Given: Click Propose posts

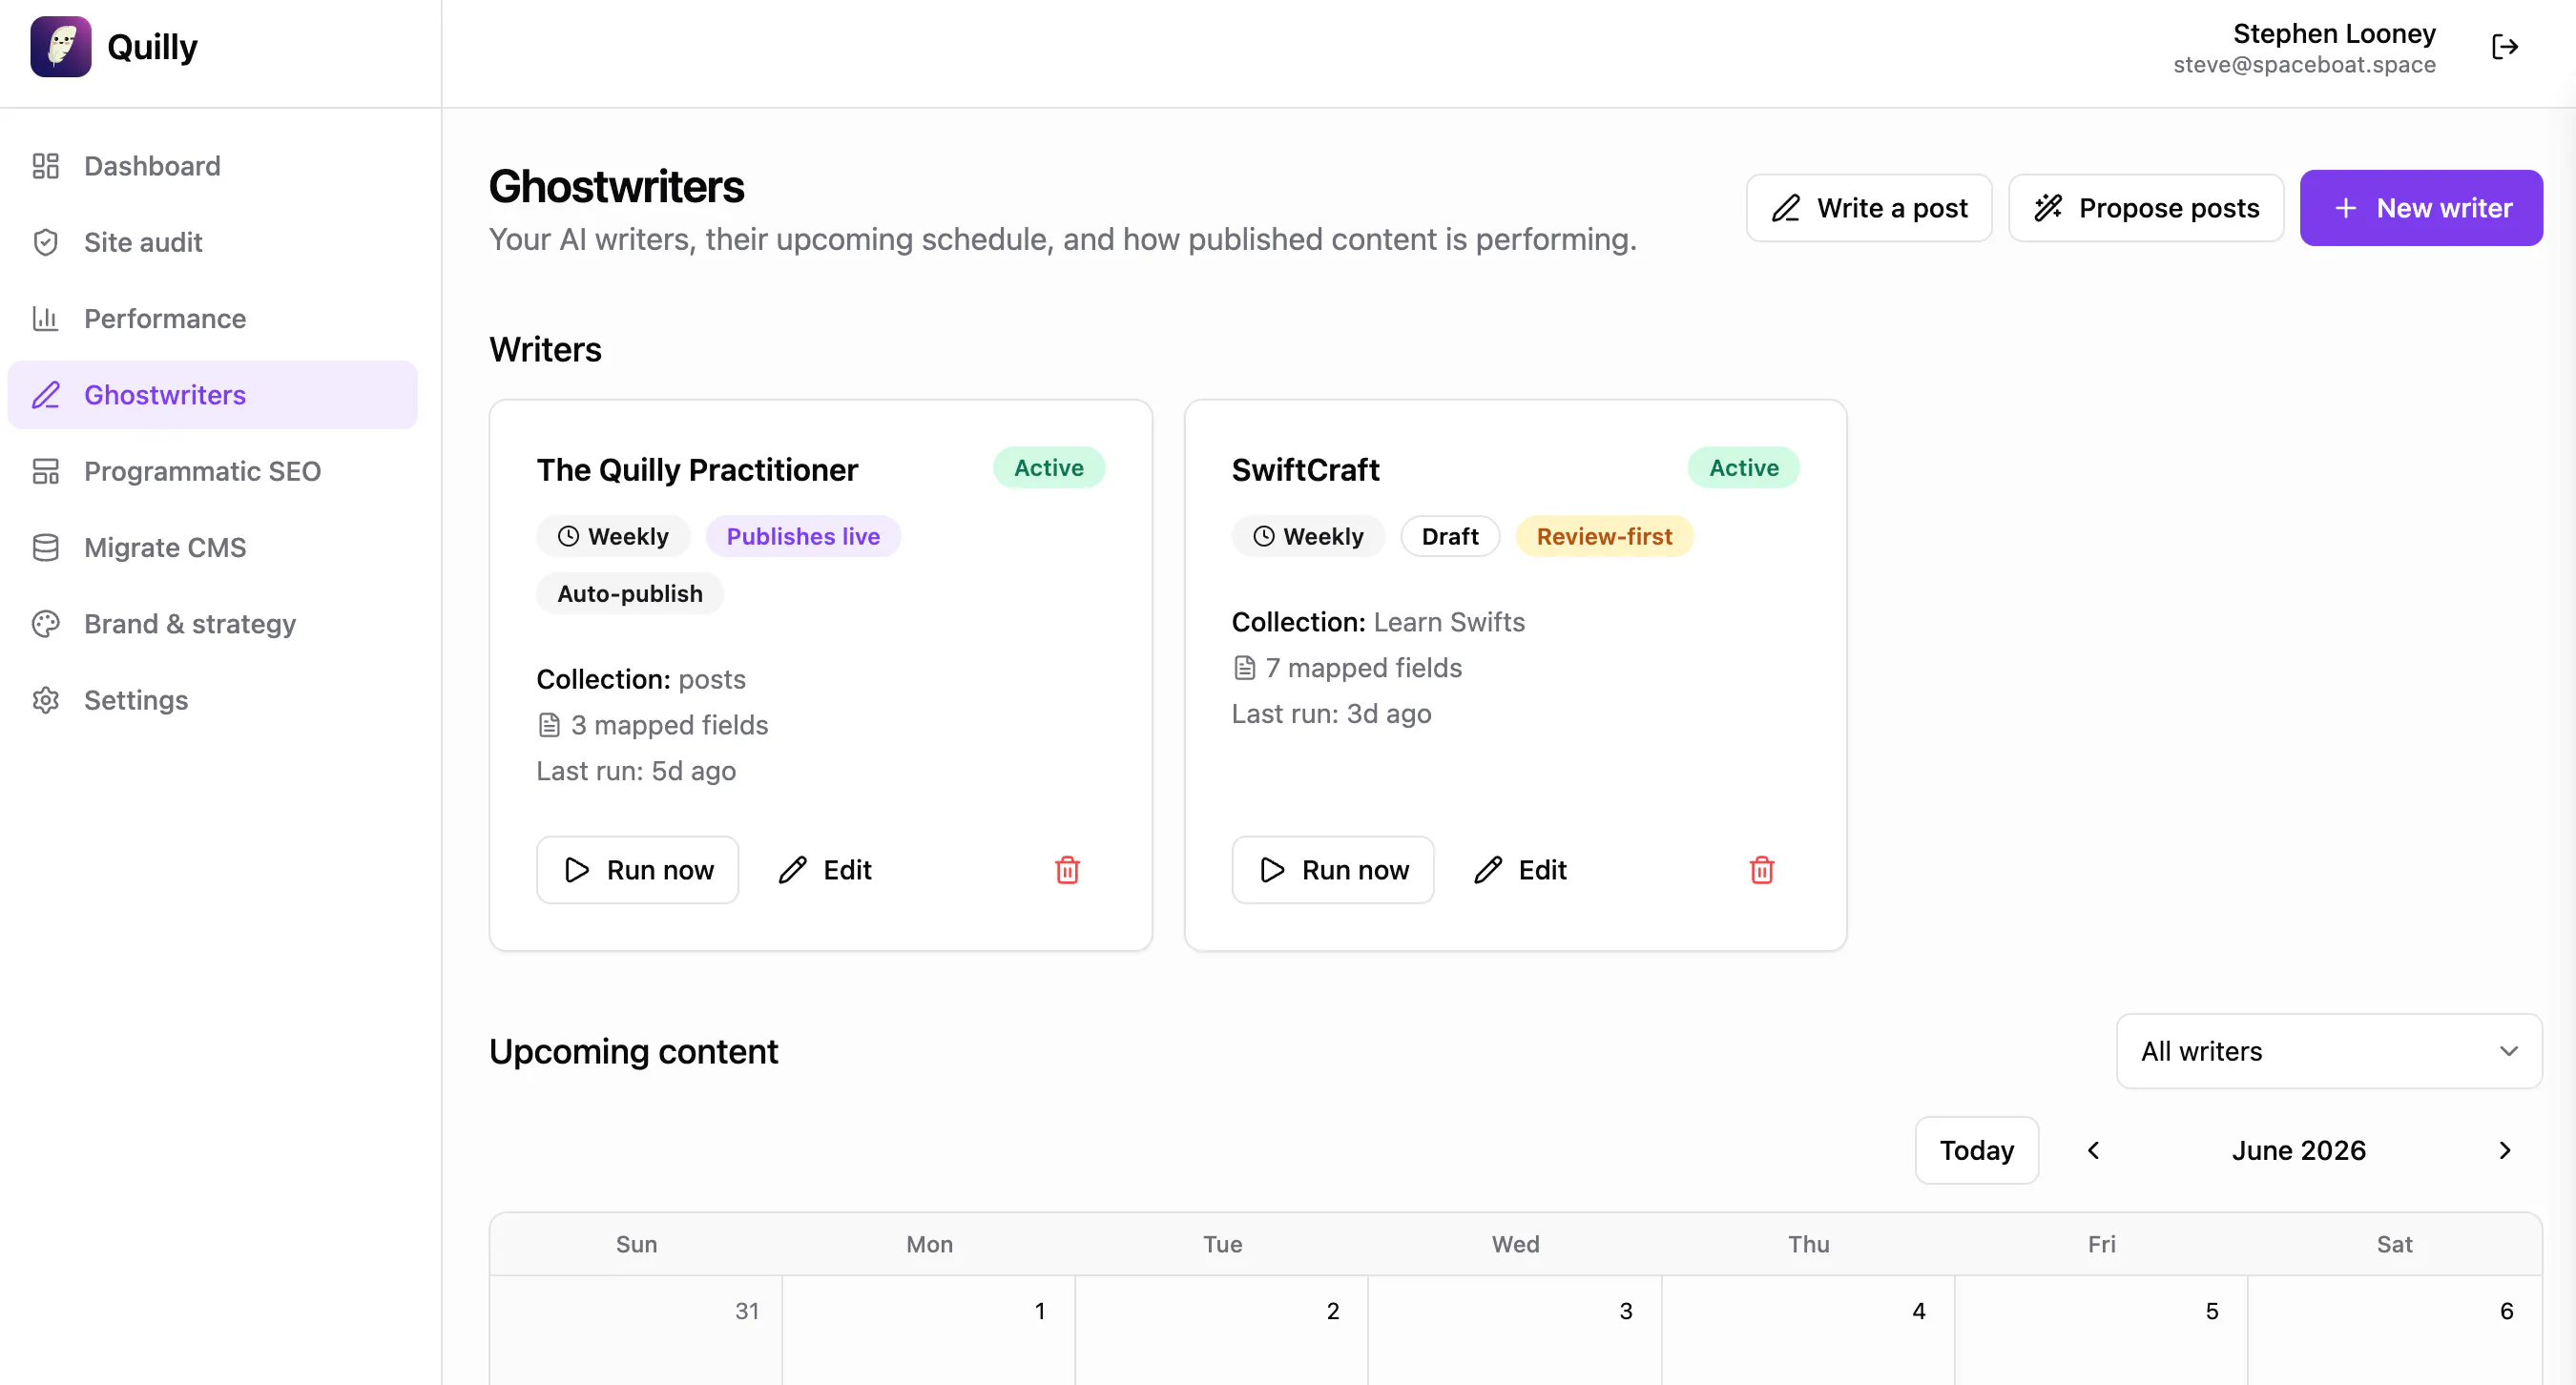Looking at the screenshot, I should [x=2146, y=208].
